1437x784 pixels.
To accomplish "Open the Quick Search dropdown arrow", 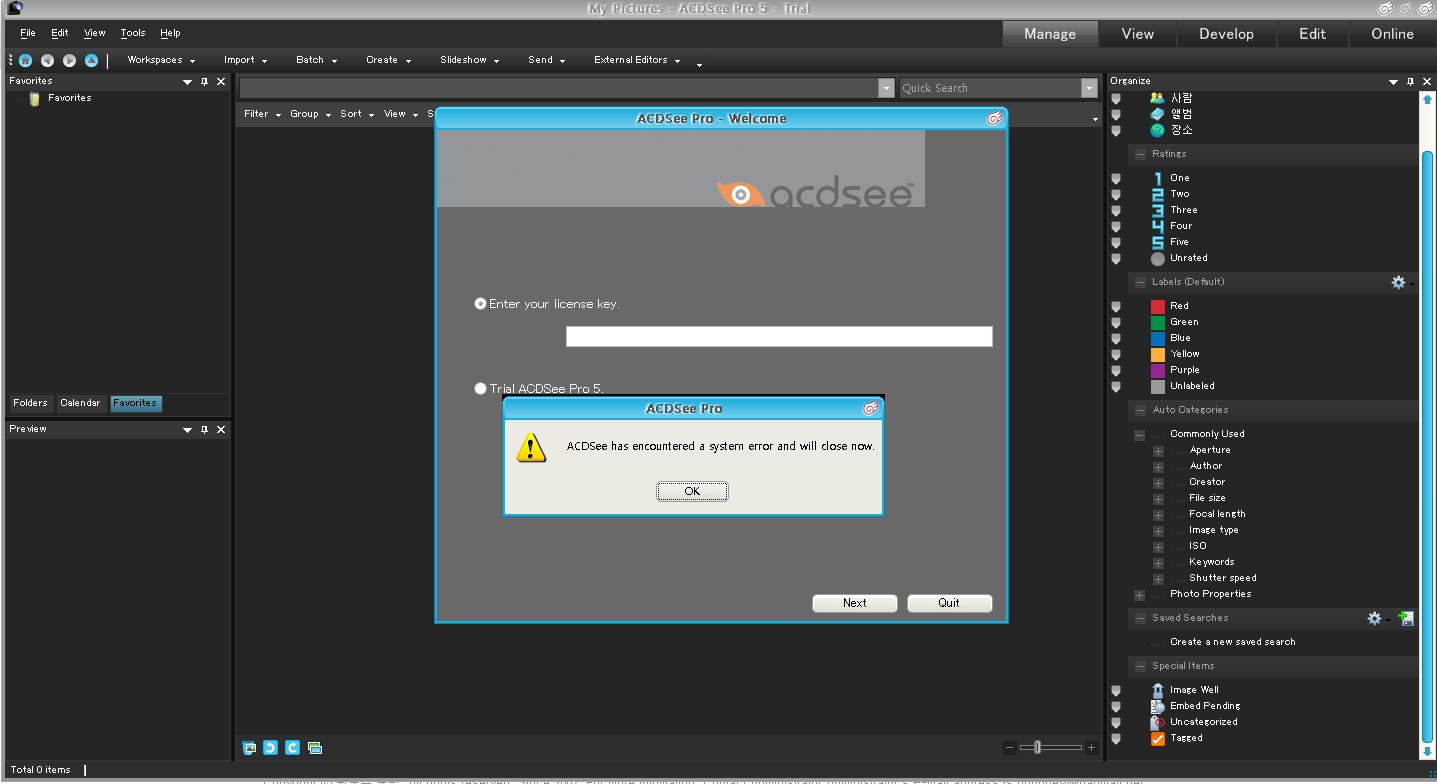I will click(x=1089, y=88).
